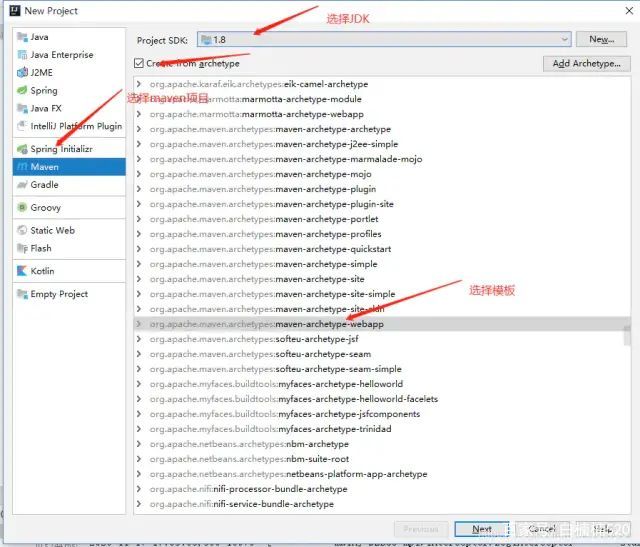Click the Maven 'm' icon
The height and width of the screenshot is (547, 640).
[22, 167]
